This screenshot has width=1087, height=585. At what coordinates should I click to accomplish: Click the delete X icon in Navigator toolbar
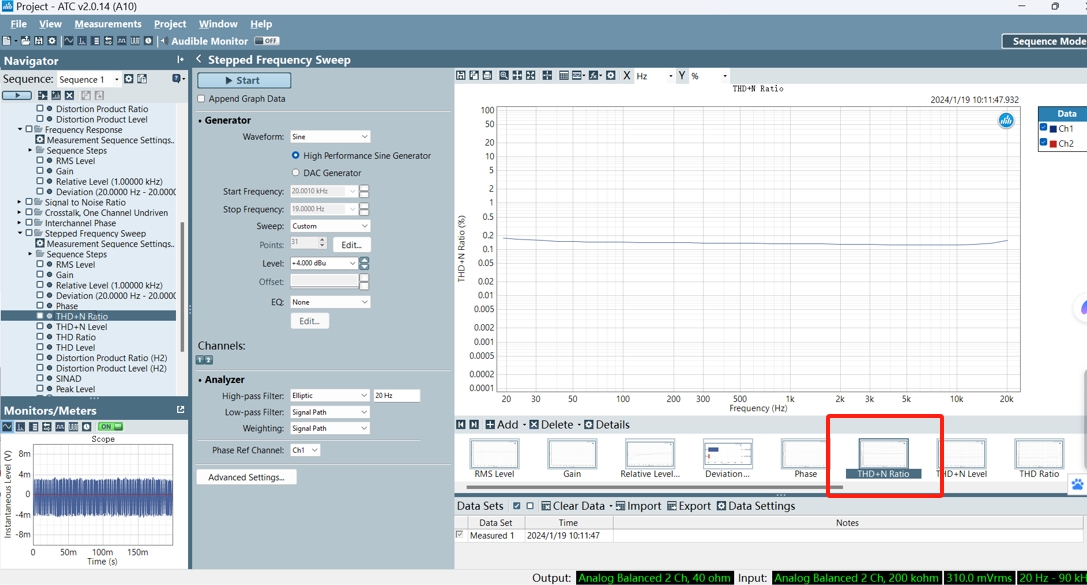(69, 95)
